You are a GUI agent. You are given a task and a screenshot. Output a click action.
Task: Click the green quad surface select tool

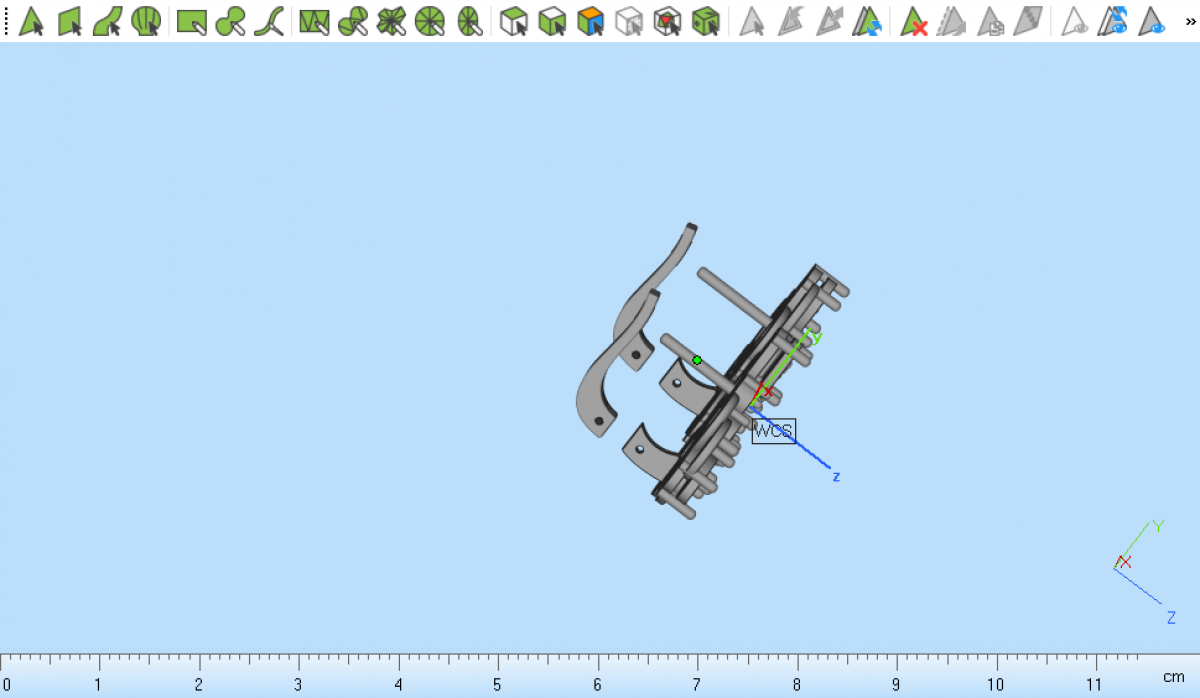click(x=70, y=21)
